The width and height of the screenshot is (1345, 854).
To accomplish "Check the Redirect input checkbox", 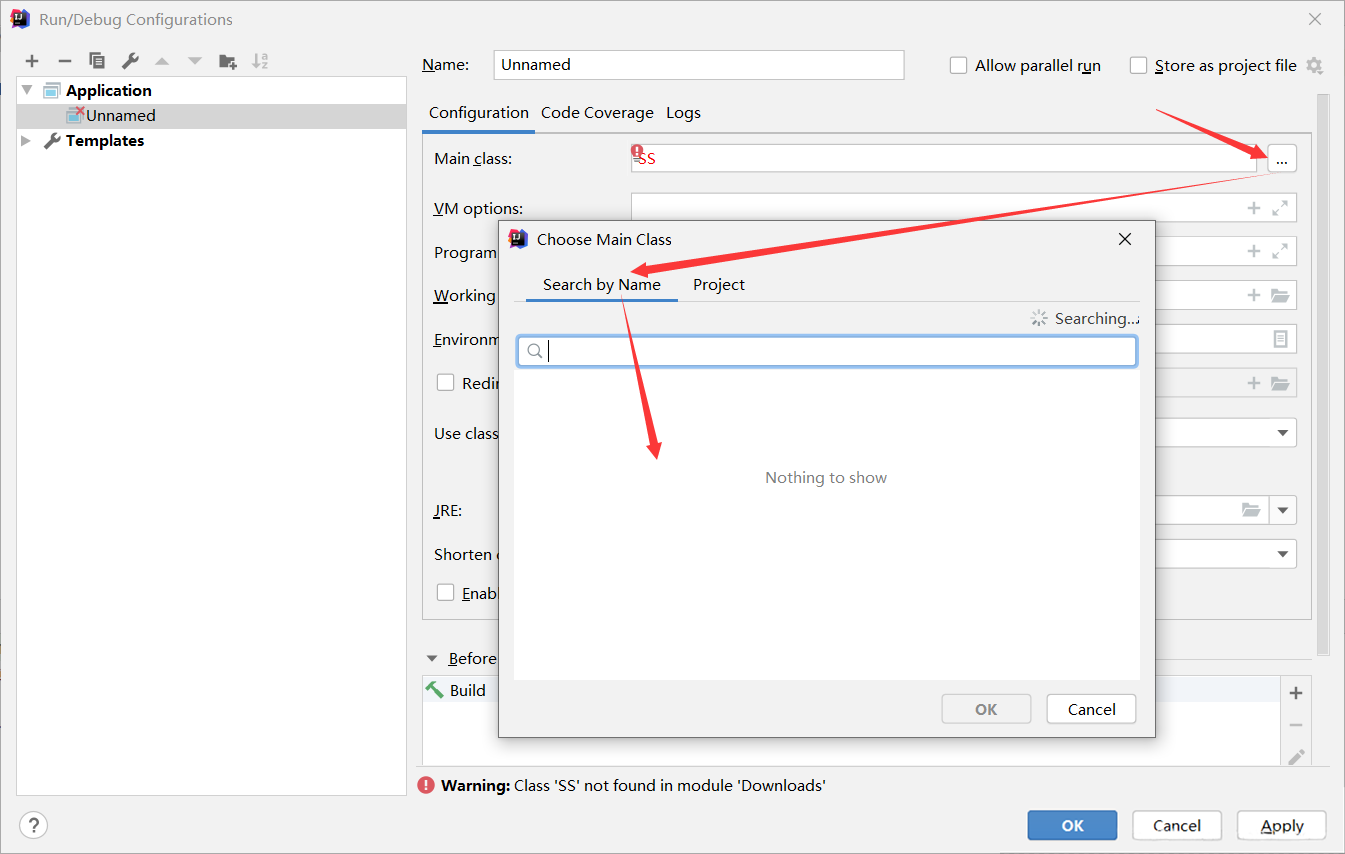I will (x=446, y=382).
